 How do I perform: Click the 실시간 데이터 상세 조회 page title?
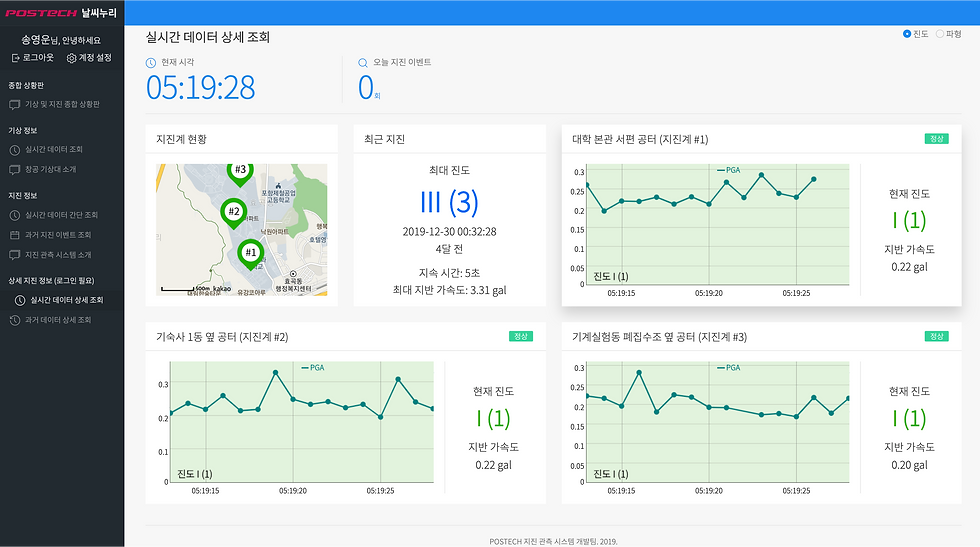(x=208, y=37)
